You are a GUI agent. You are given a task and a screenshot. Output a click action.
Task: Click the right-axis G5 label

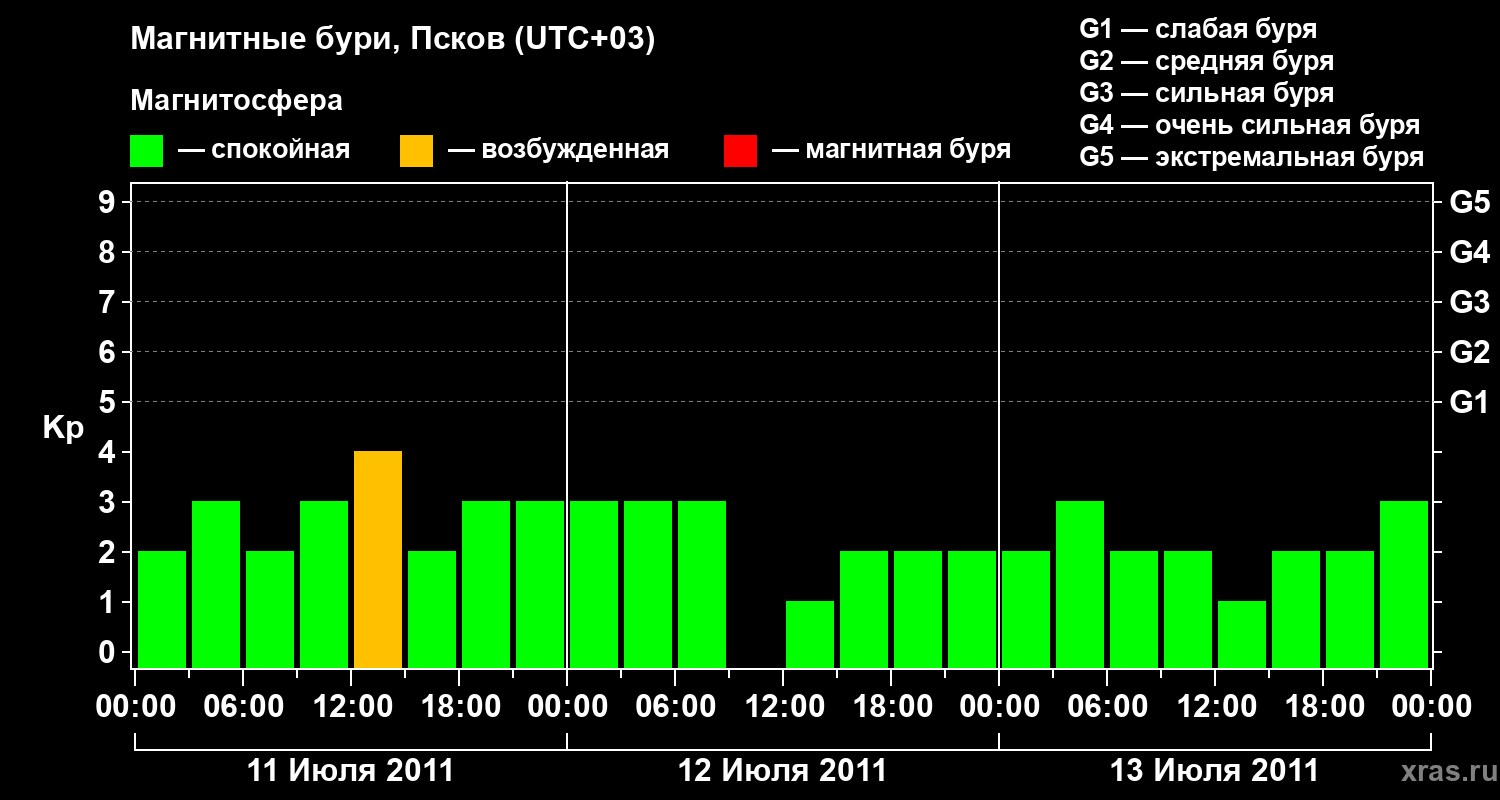pyautogui.click(x=1470, y=203)
